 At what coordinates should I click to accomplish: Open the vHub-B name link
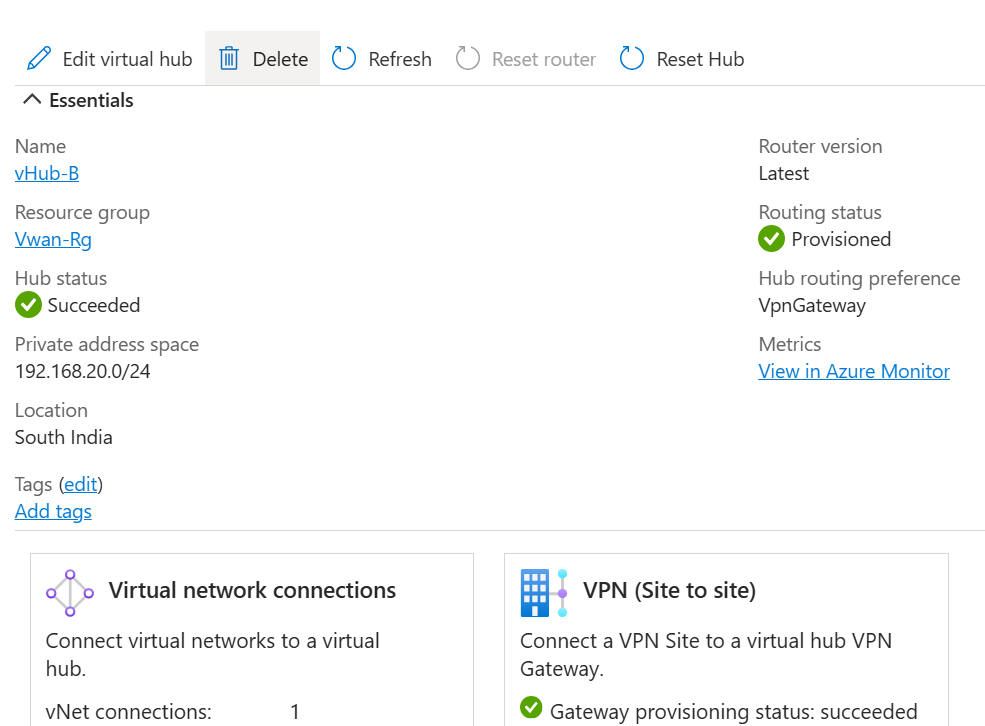(46, 172)
